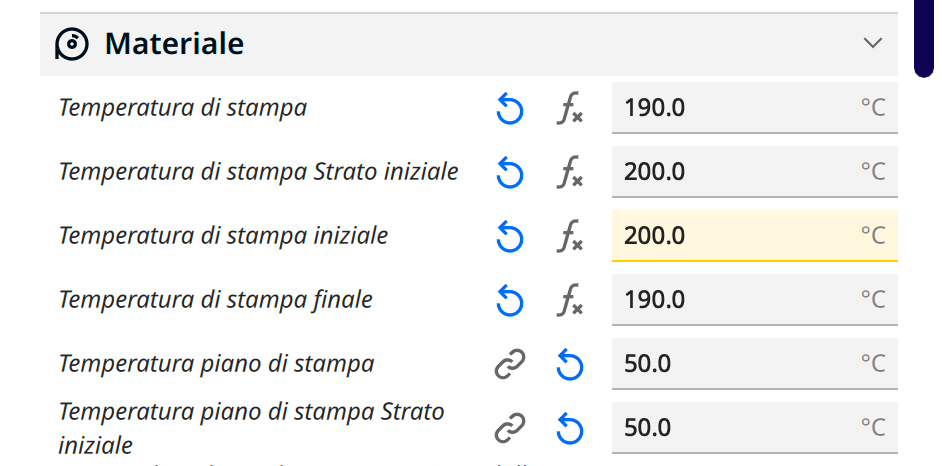Reset Temperatura di stampa Strato iniziale value
This screenshot has width=942, height=466.
(x=510, y=174)
